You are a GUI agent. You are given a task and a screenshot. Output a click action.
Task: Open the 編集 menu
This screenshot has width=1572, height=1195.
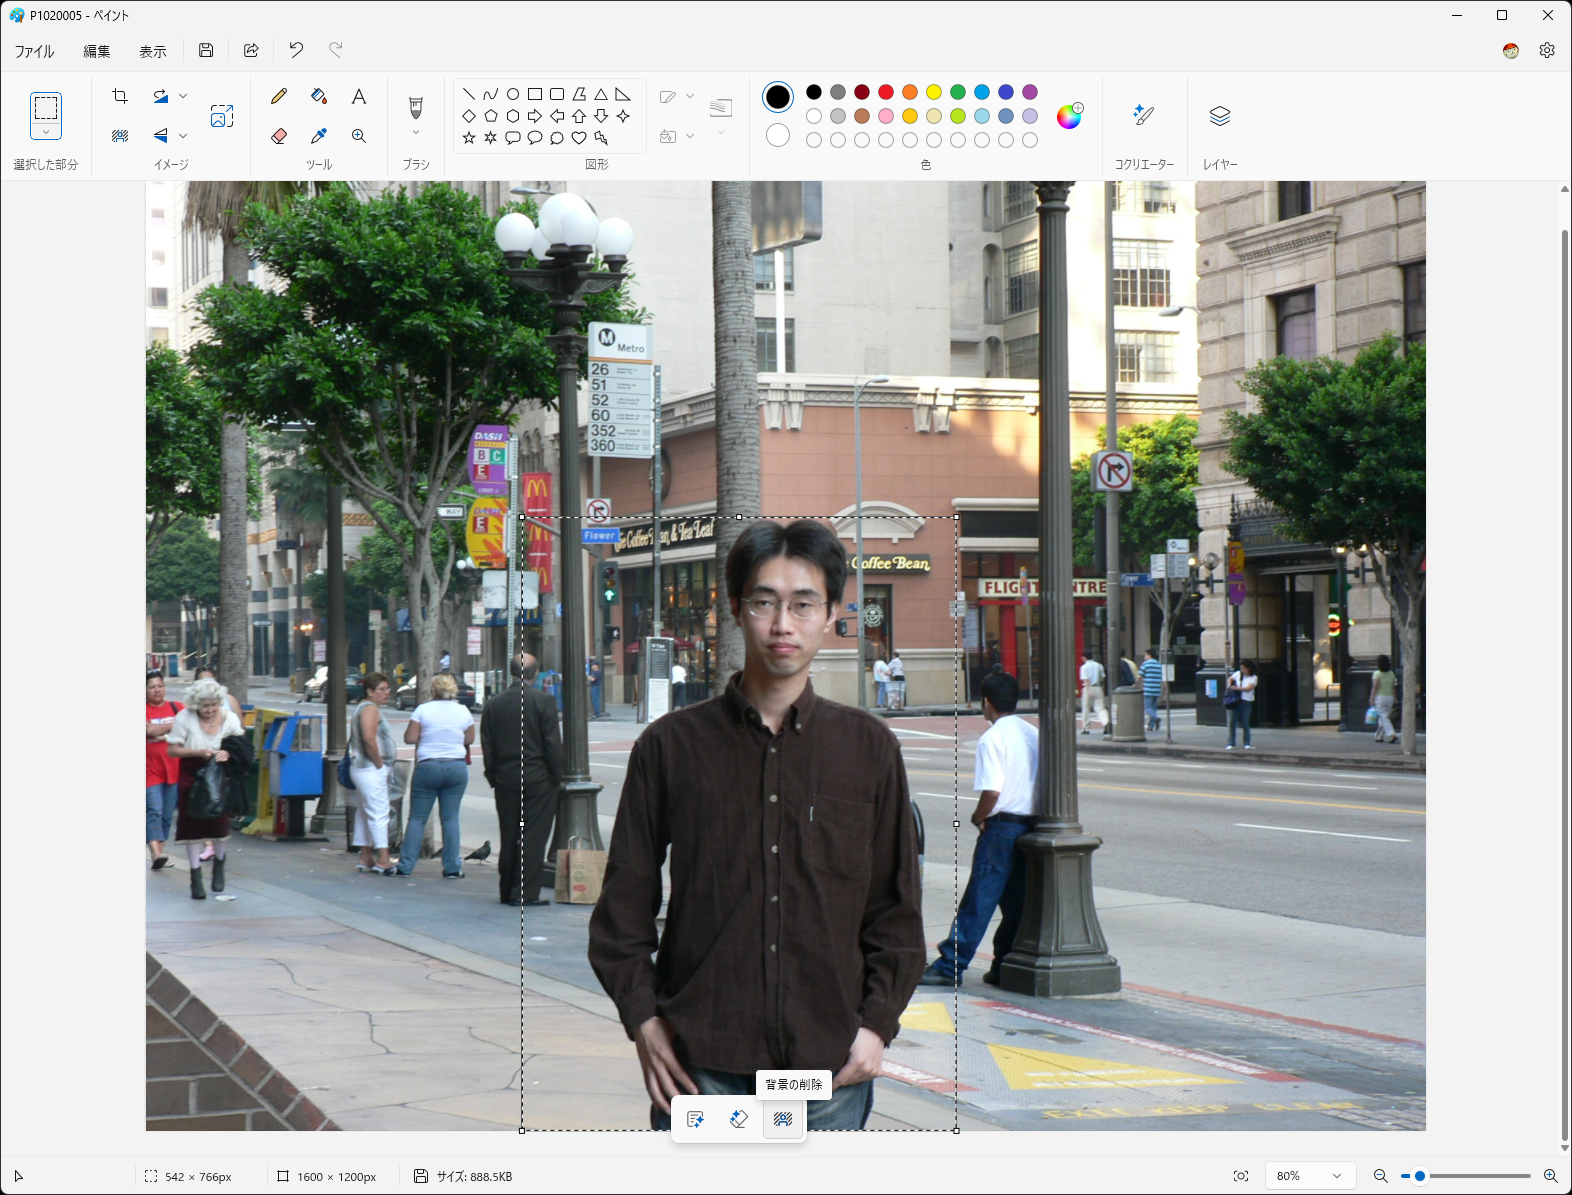tap(96, 51)
